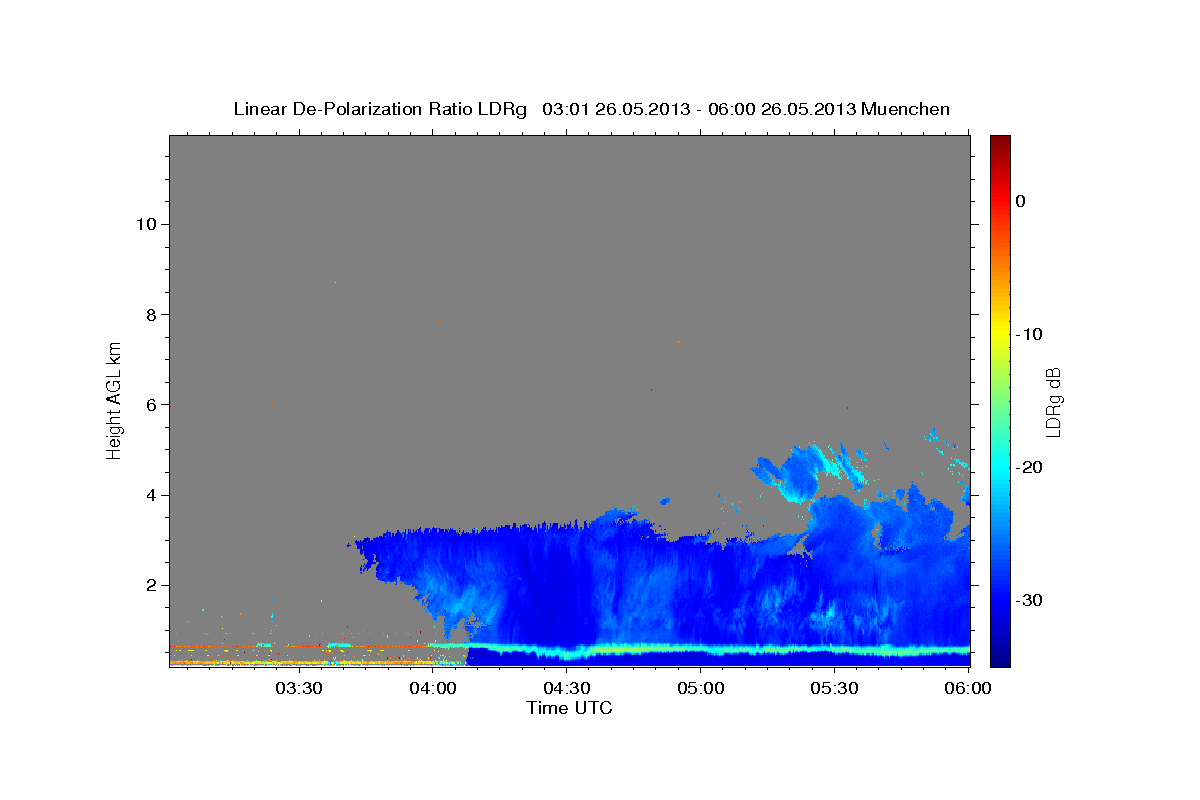The height and width of the screenshot is (800, 1200).
Task: Click height axis label '6'
Action: point(151,405)
